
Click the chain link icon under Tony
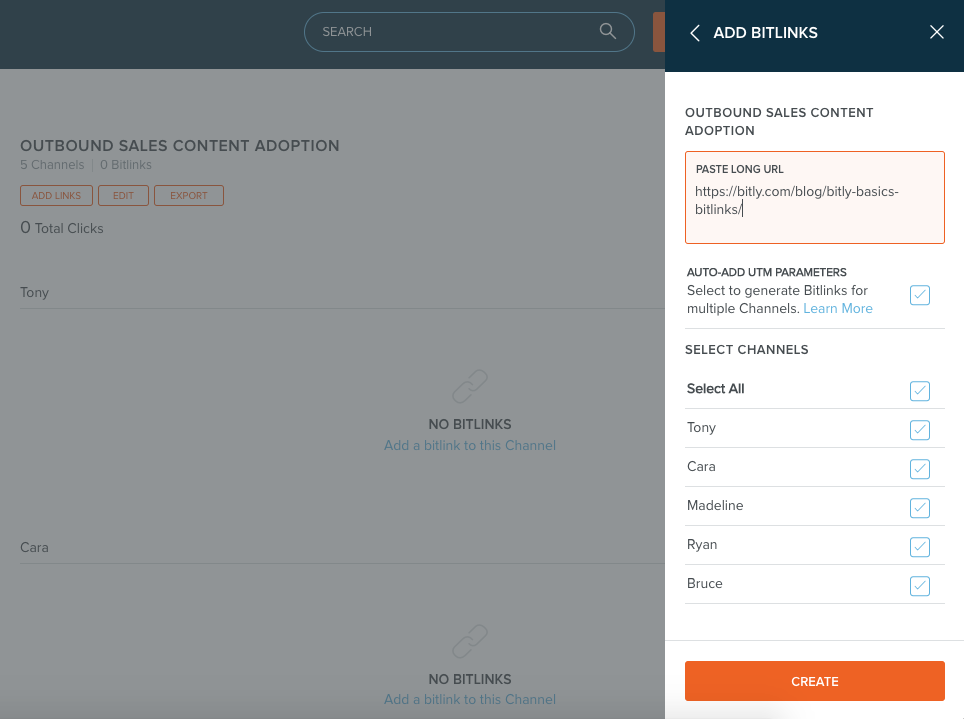point(470,386)
